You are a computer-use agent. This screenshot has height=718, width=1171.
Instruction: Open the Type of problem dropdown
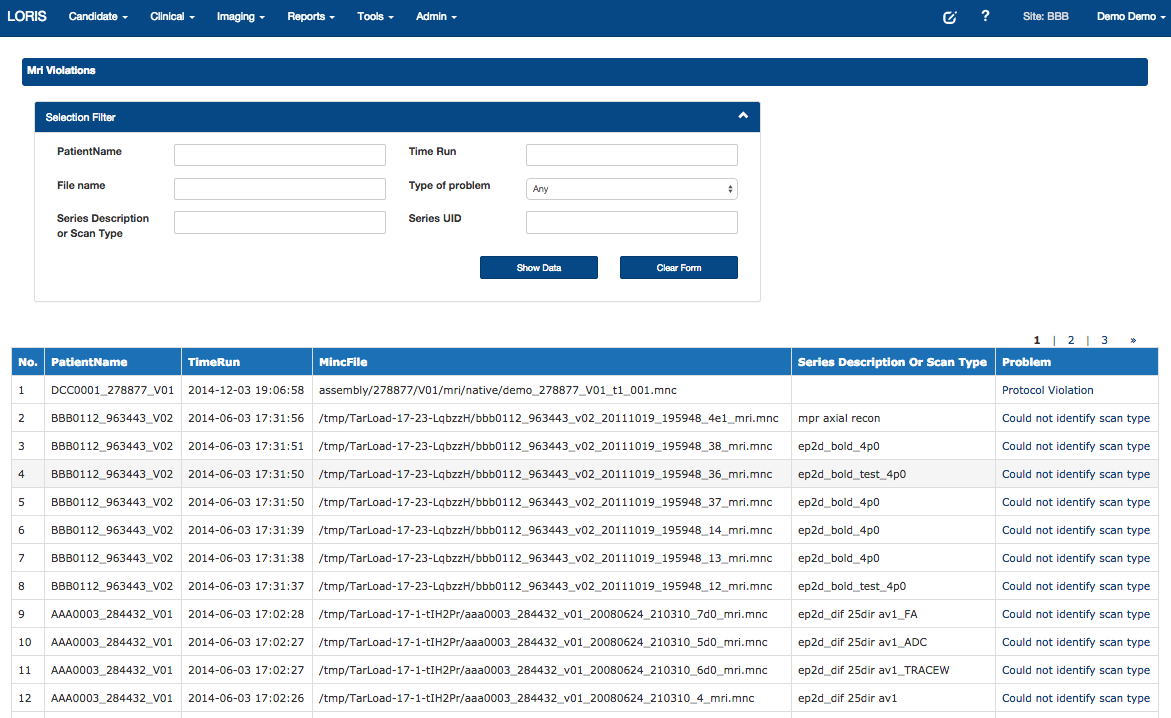pyautogui.click(x=631, y=189)
